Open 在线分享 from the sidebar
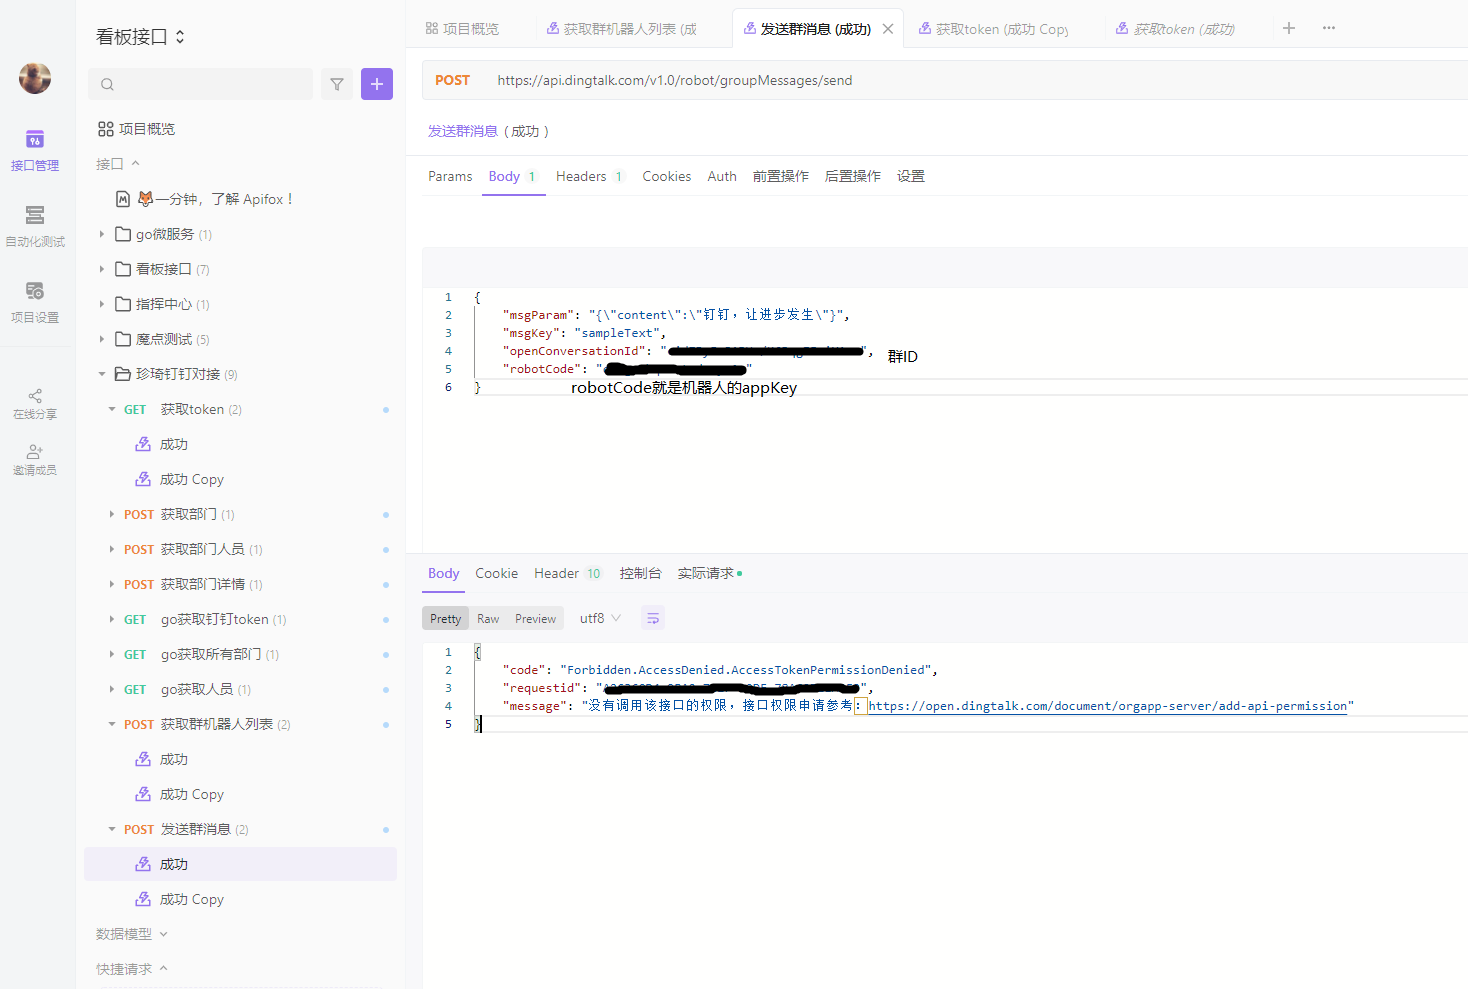The width and height of the screenshot is (1468, 989). pos(35,403)
